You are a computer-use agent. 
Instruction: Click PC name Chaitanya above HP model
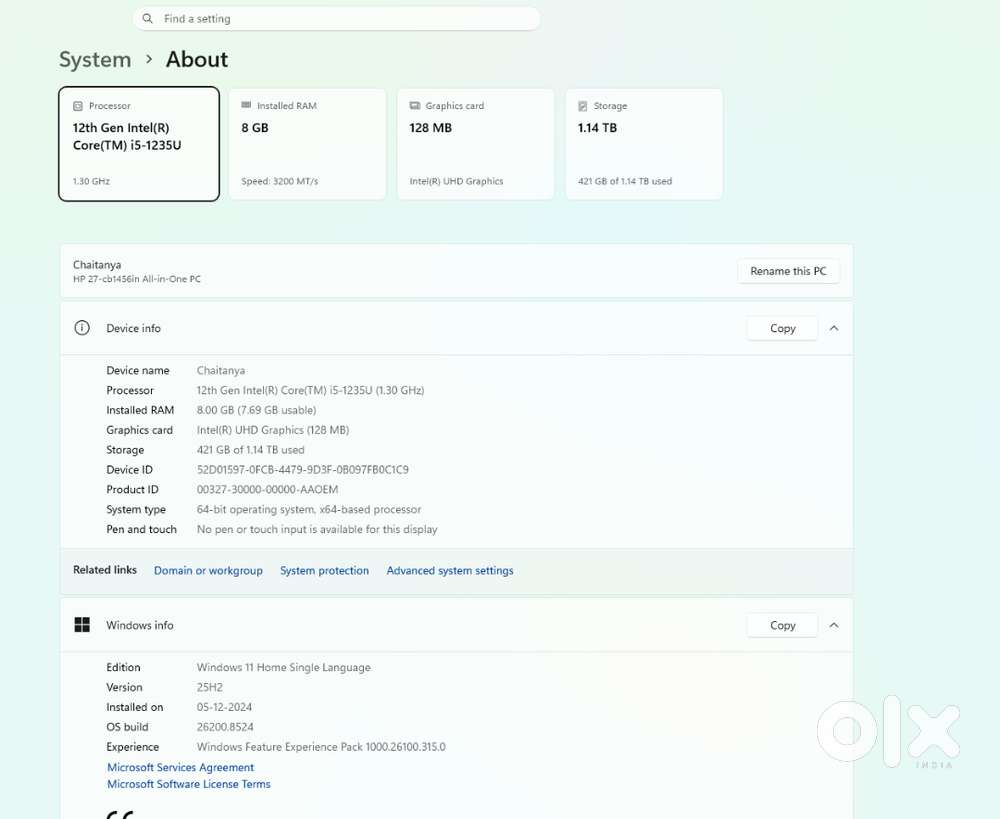pos(97,265)
